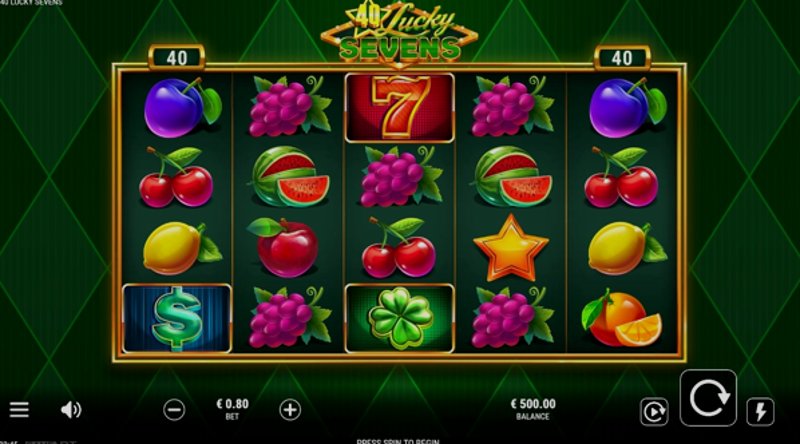Open the hamburger menu
The image size is (800, 444).
[19, 409]
